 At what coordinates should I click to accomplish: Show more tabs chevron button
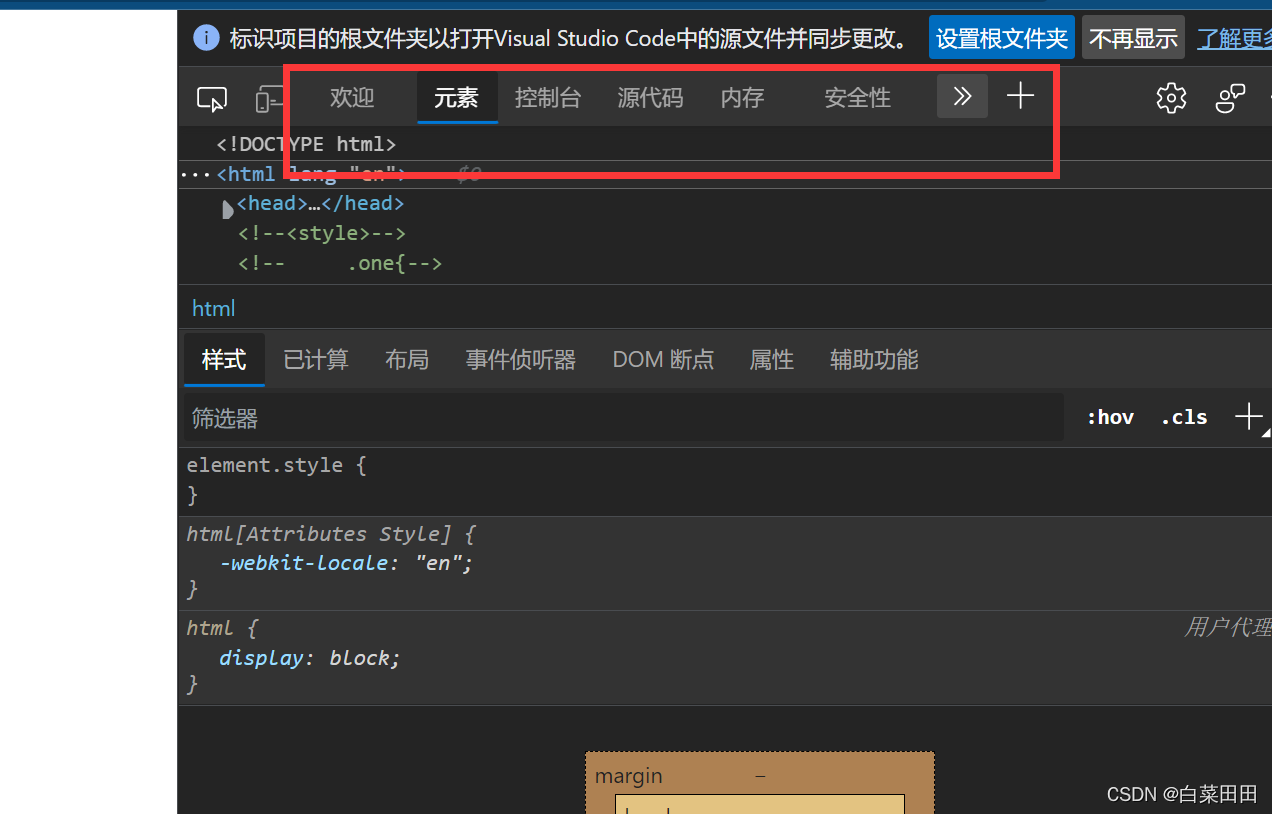(x=962, y=96)
